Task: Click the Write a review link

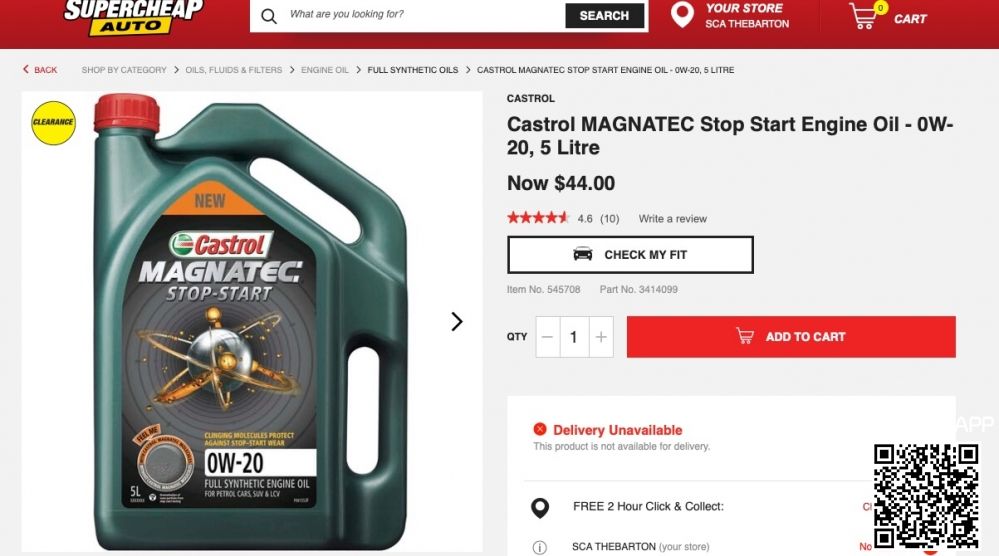Action: tap(673, 218)
